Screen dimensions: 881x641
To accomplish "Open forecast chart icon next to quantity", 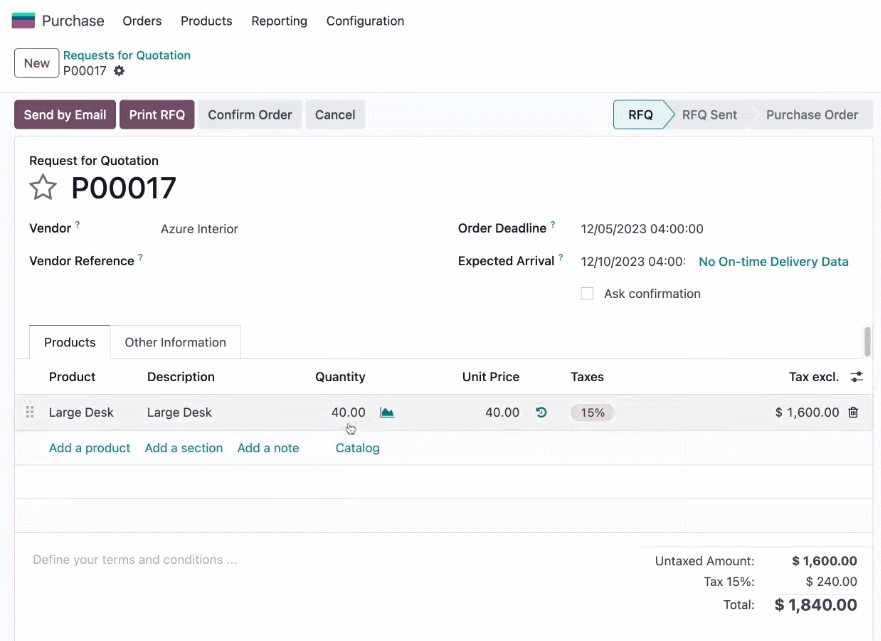I will point(387,412).
